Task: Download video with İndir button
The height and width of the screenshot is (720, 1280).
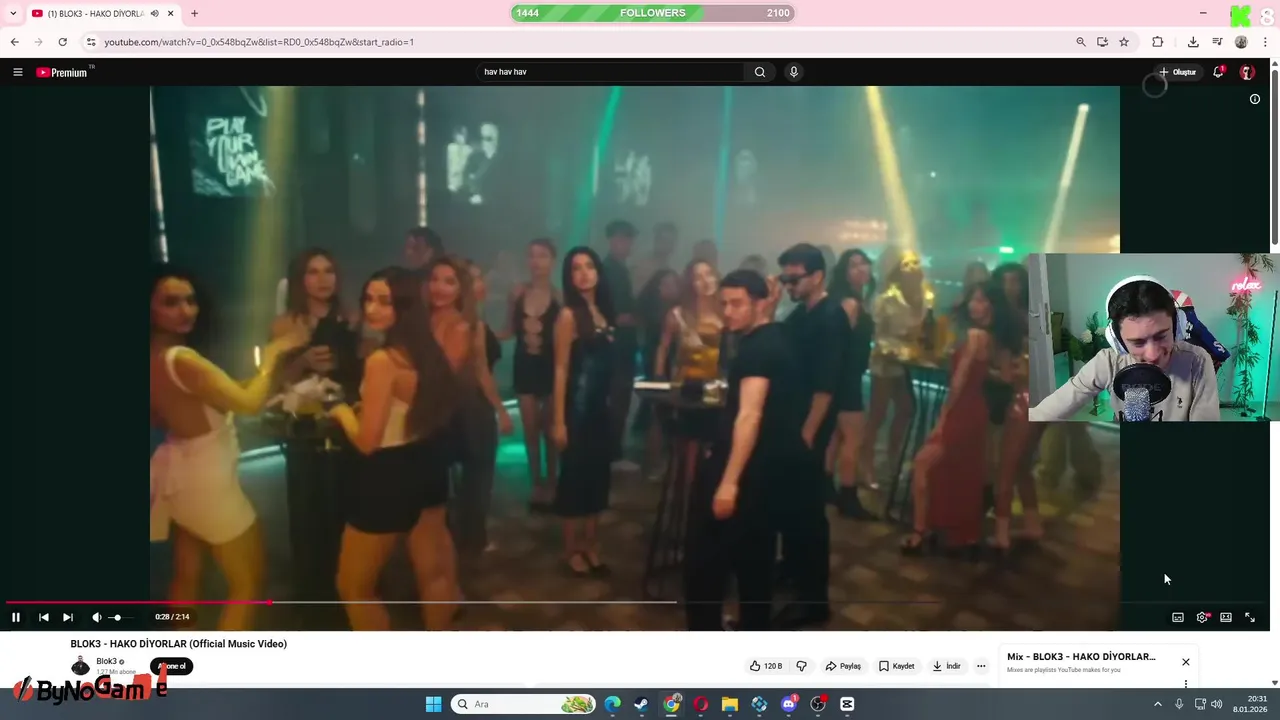Action: (947, 666)
